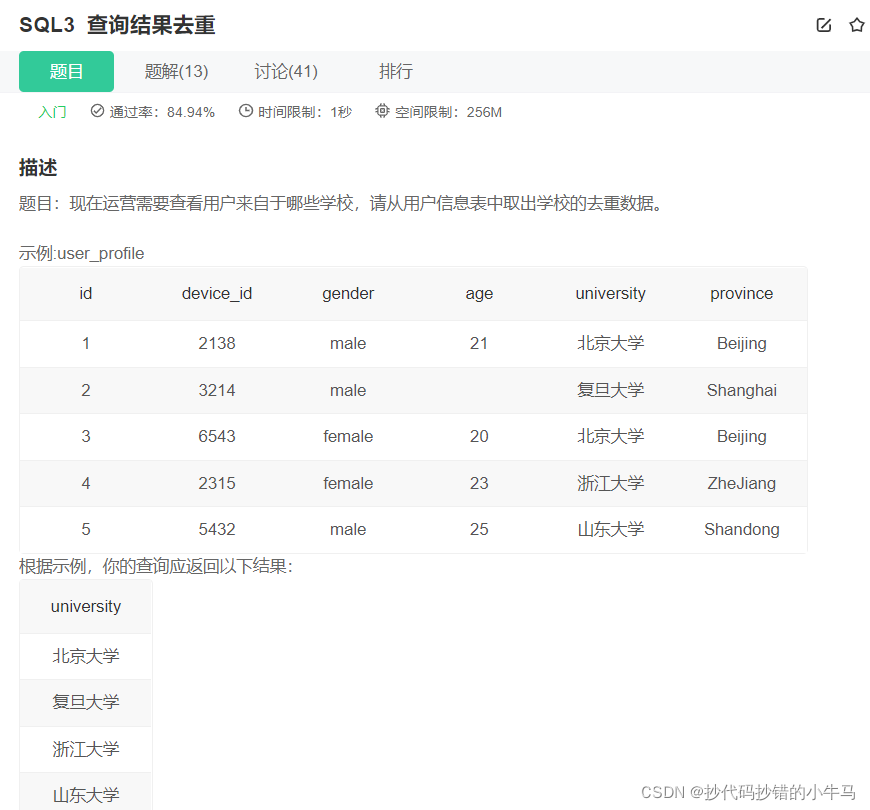Click device_id cell 3214
Image resolution: width=870 pixels, height=810 pixels.
pyautogui.click(x=217, y=391)
